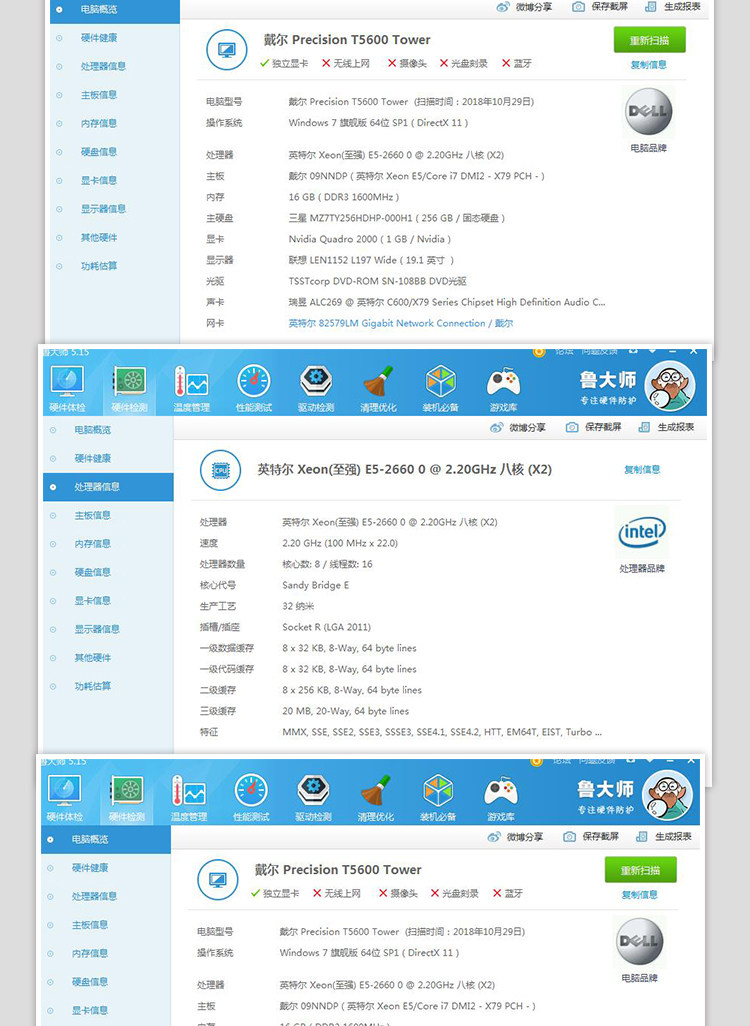Open 硬件体检 in the bottom window toolbar
750x1026 pixels.
(x=65, y=798)
